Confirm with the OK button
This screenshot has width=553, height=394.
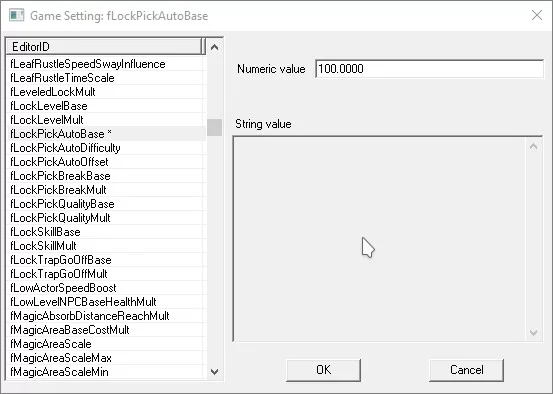pyautogui.click(x=323, y=370)
